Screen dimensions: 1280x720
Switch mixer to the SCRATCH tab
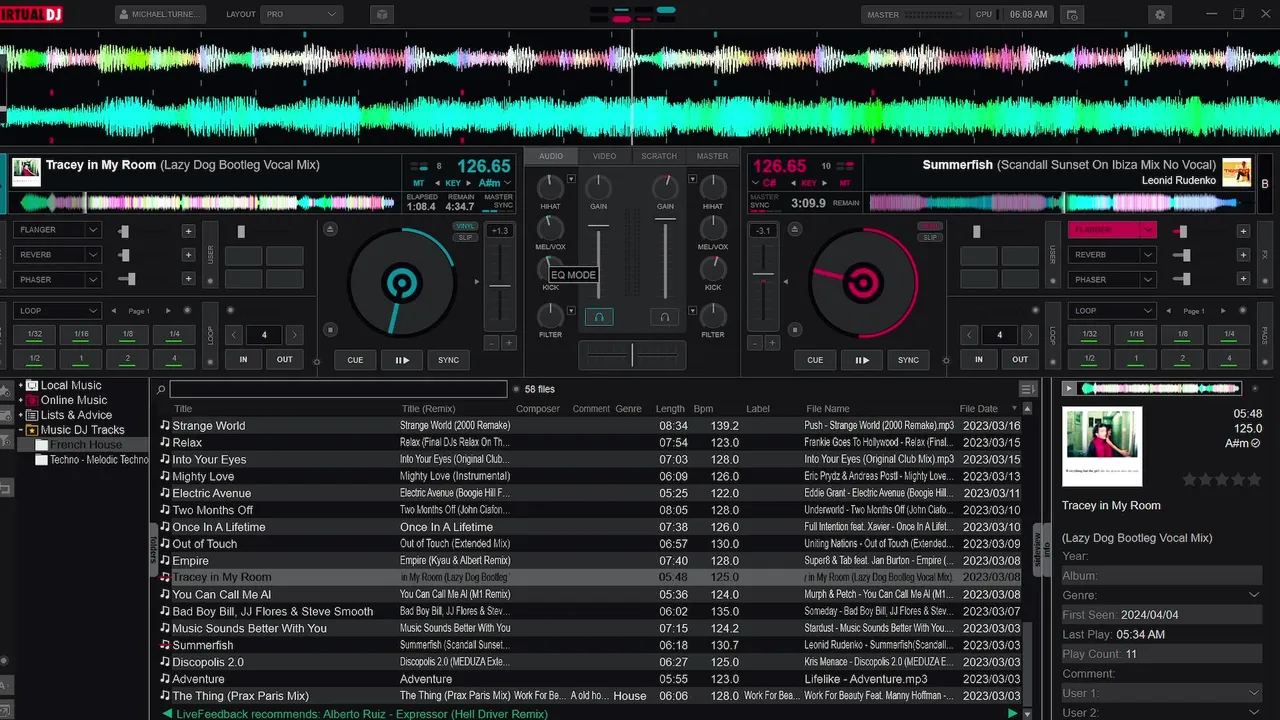pyautogui.click(x=659, y=156)
